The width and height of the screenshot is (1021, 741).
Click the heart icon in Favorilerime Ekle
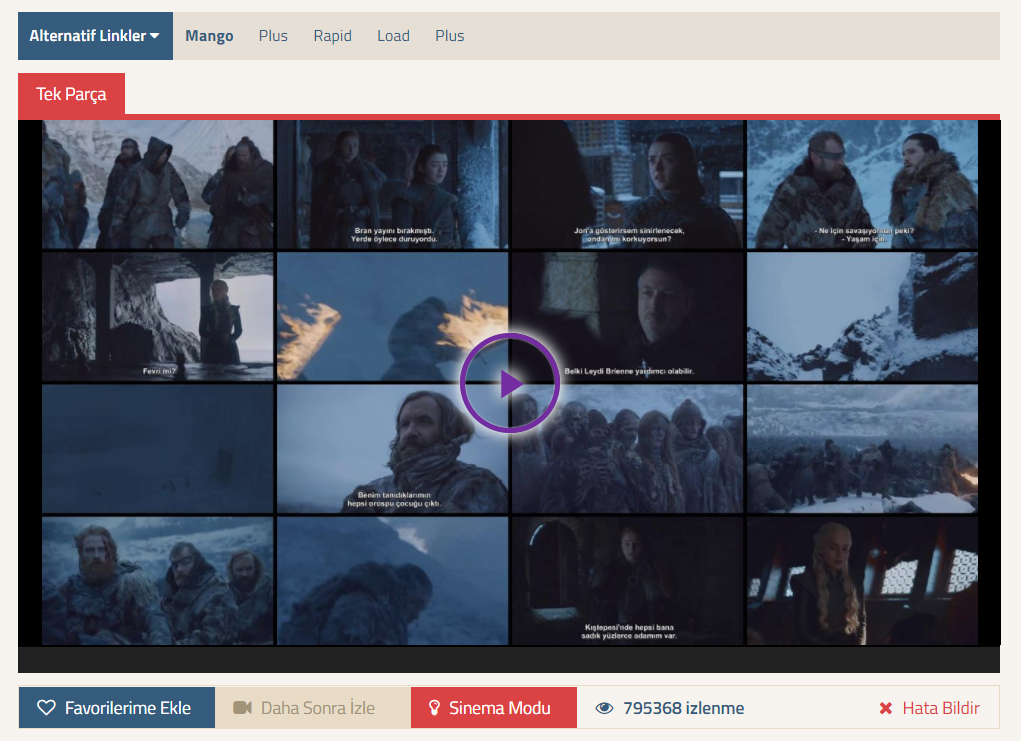click(46, 708)
